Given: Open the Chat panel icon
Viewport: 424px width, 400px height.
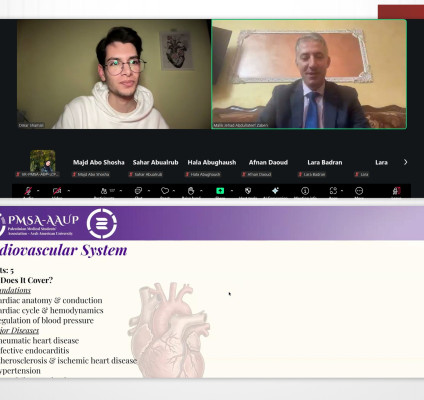Looking at the screenshot, I should tap(138, 191).
